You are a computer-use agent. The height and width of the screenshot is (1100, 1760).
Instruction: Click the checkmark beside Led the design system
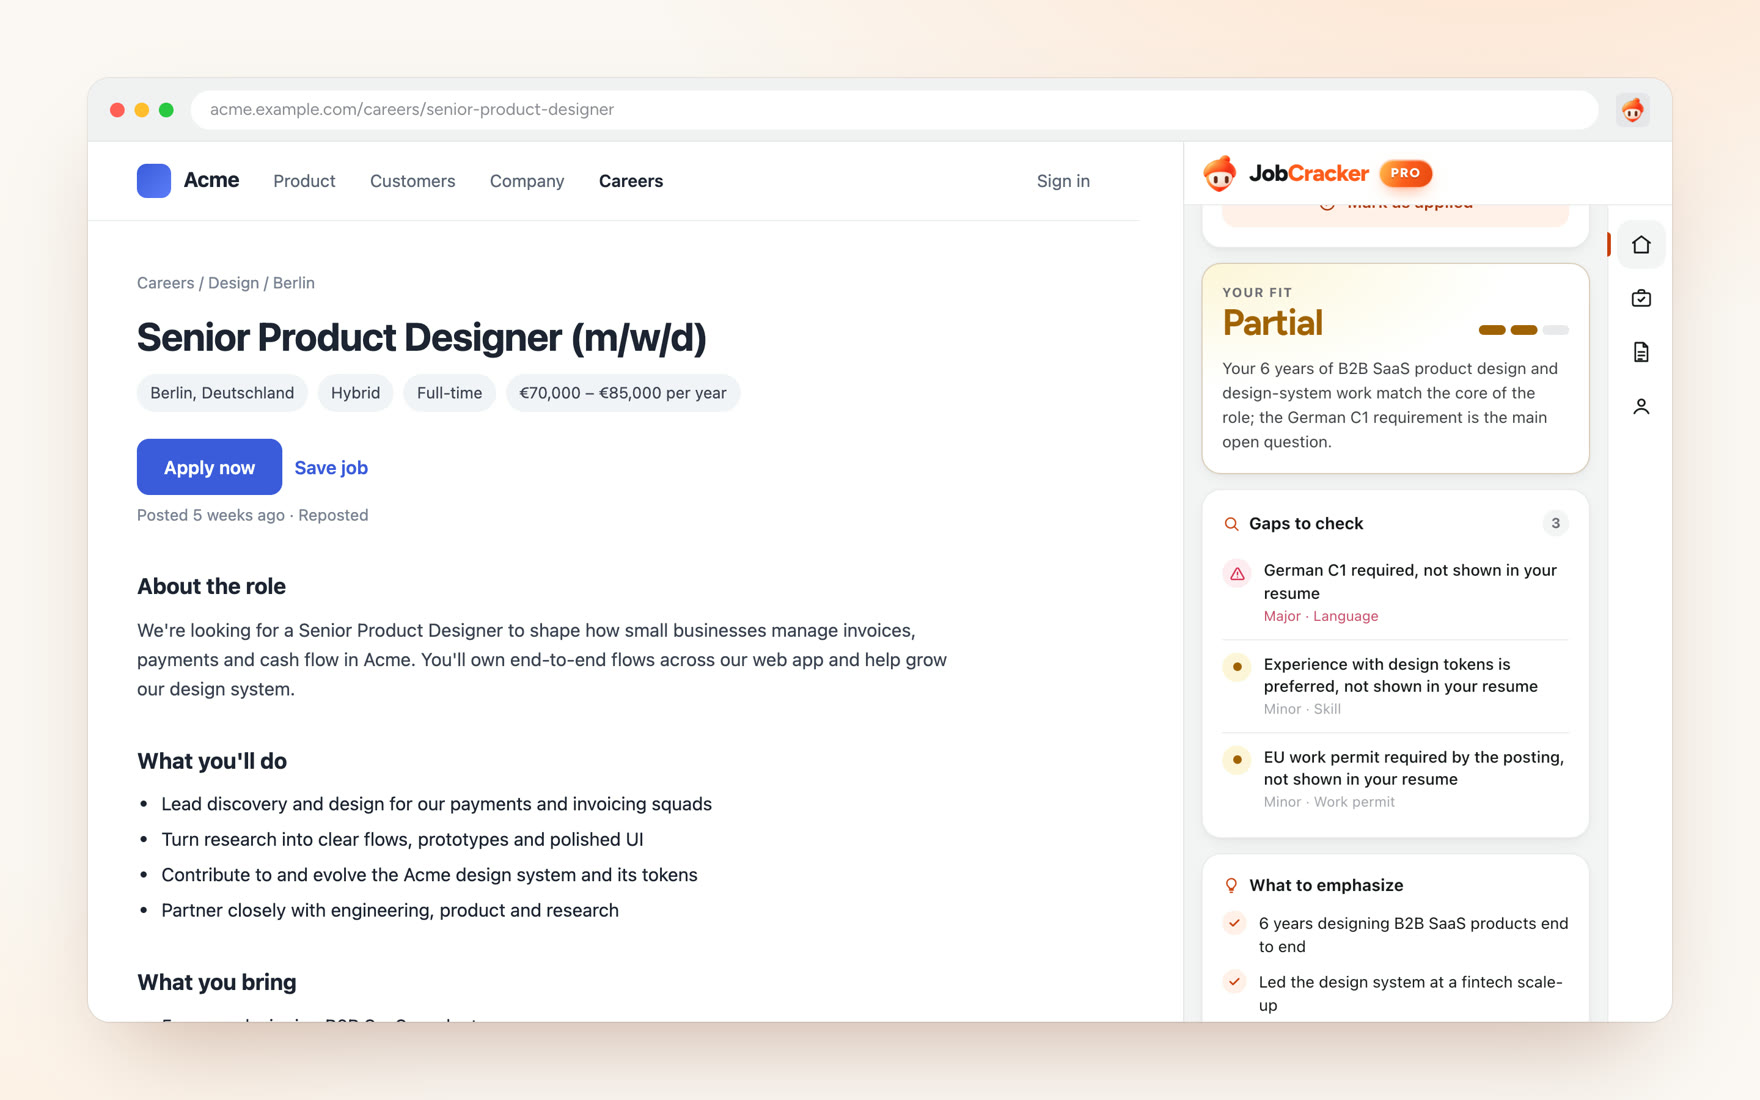(1235, 982)
